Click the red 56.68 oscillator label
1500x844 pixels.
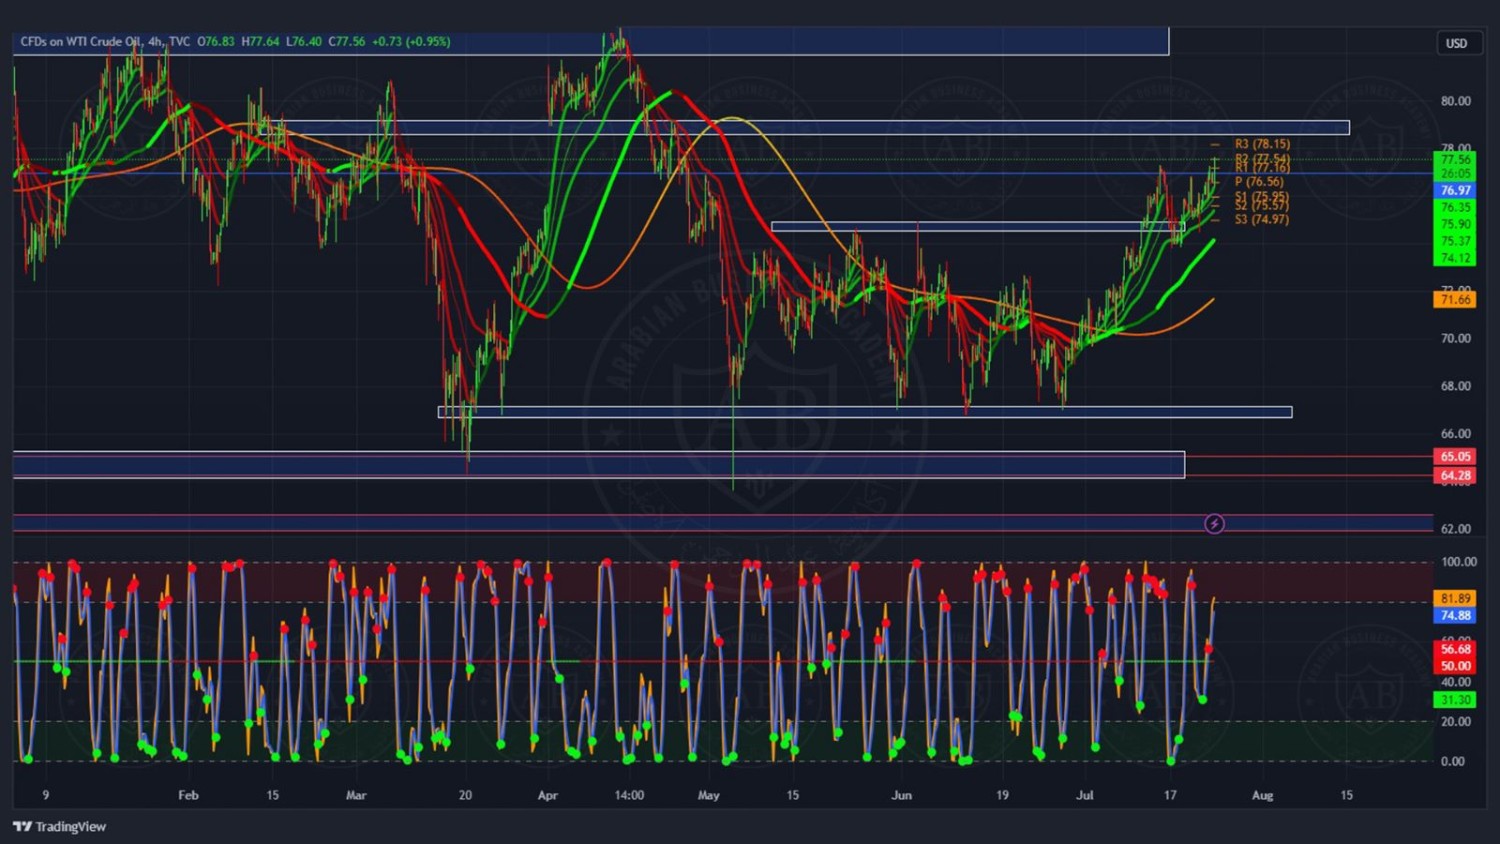pyautogui.click(x=1455, y=649)
